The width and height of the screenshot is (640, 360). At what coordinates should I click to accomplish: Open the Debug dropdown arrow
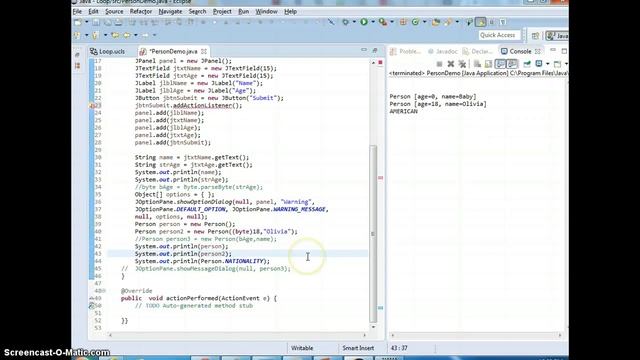click(x=354, y=22)
